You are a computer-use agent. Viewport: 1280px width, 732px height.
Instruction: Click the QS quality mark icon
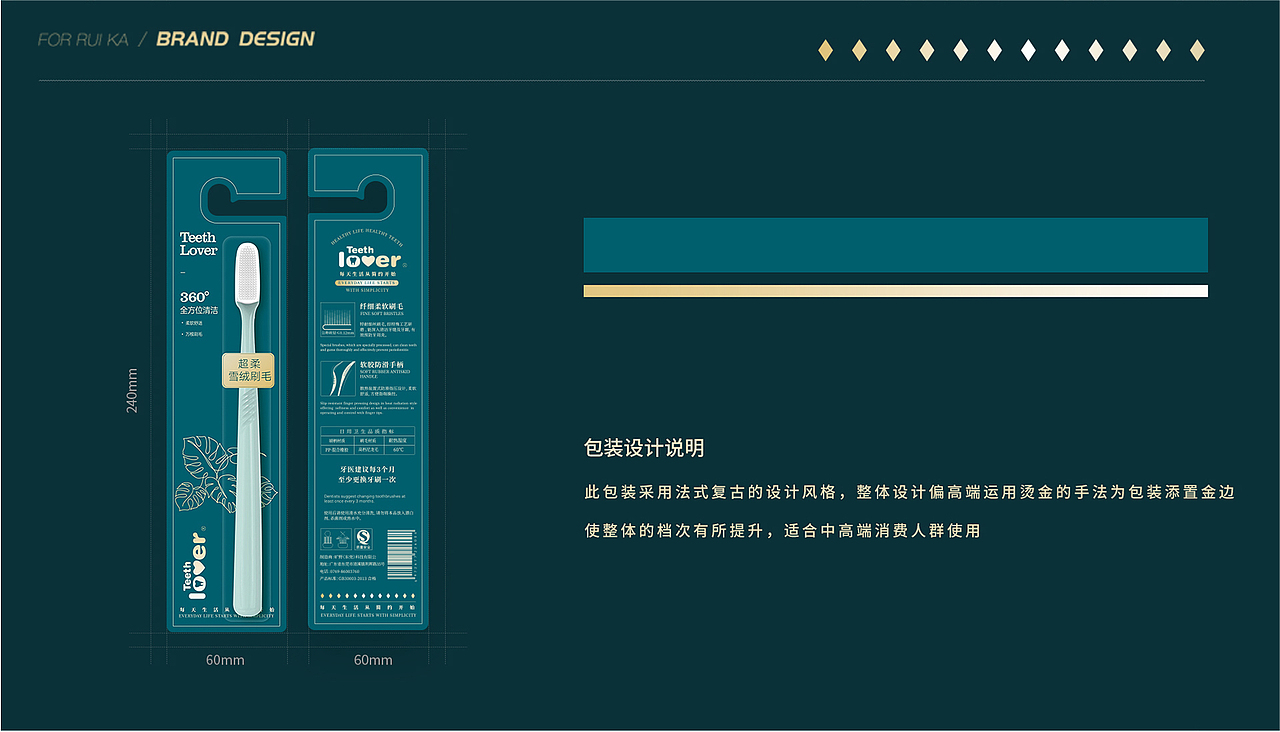click(x=365, y=541)
